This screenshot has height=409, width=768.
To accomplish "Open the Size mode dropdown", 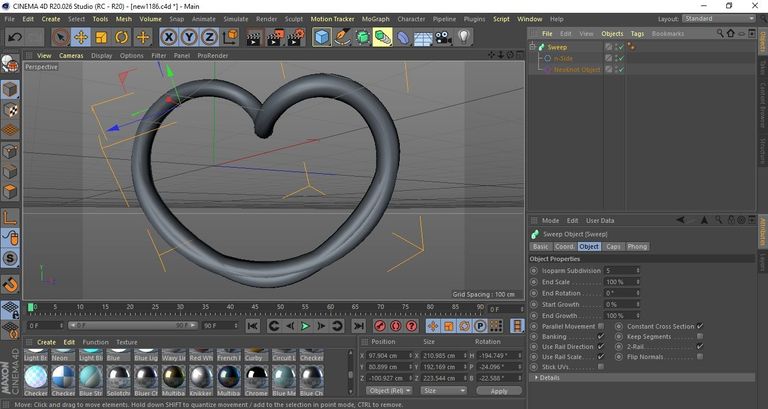I will click(x=443, y=391).
